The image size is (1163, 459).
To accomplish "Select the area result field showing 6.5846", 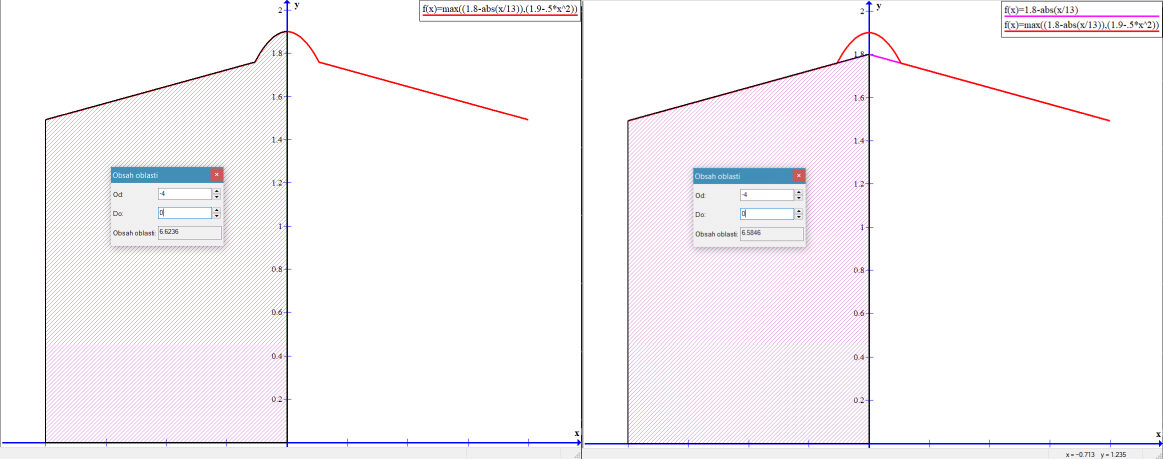I will pyautogui.click(x=771, y=233).
